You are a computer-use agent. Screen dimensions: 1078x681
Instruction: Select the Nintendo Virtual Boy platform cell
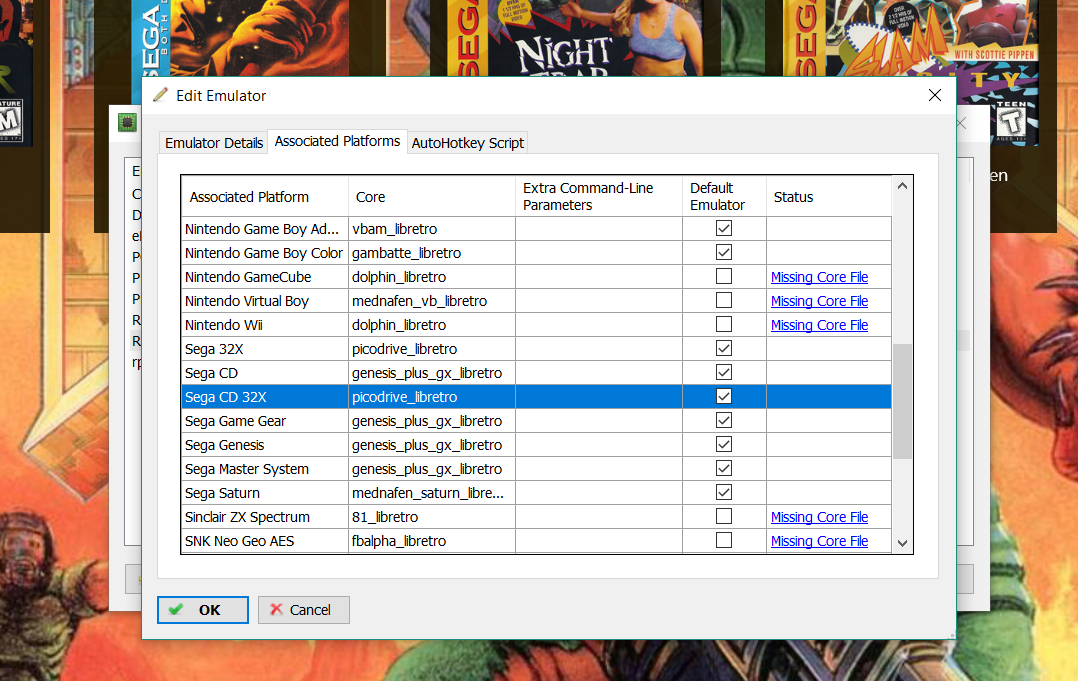tap(265, 301)
